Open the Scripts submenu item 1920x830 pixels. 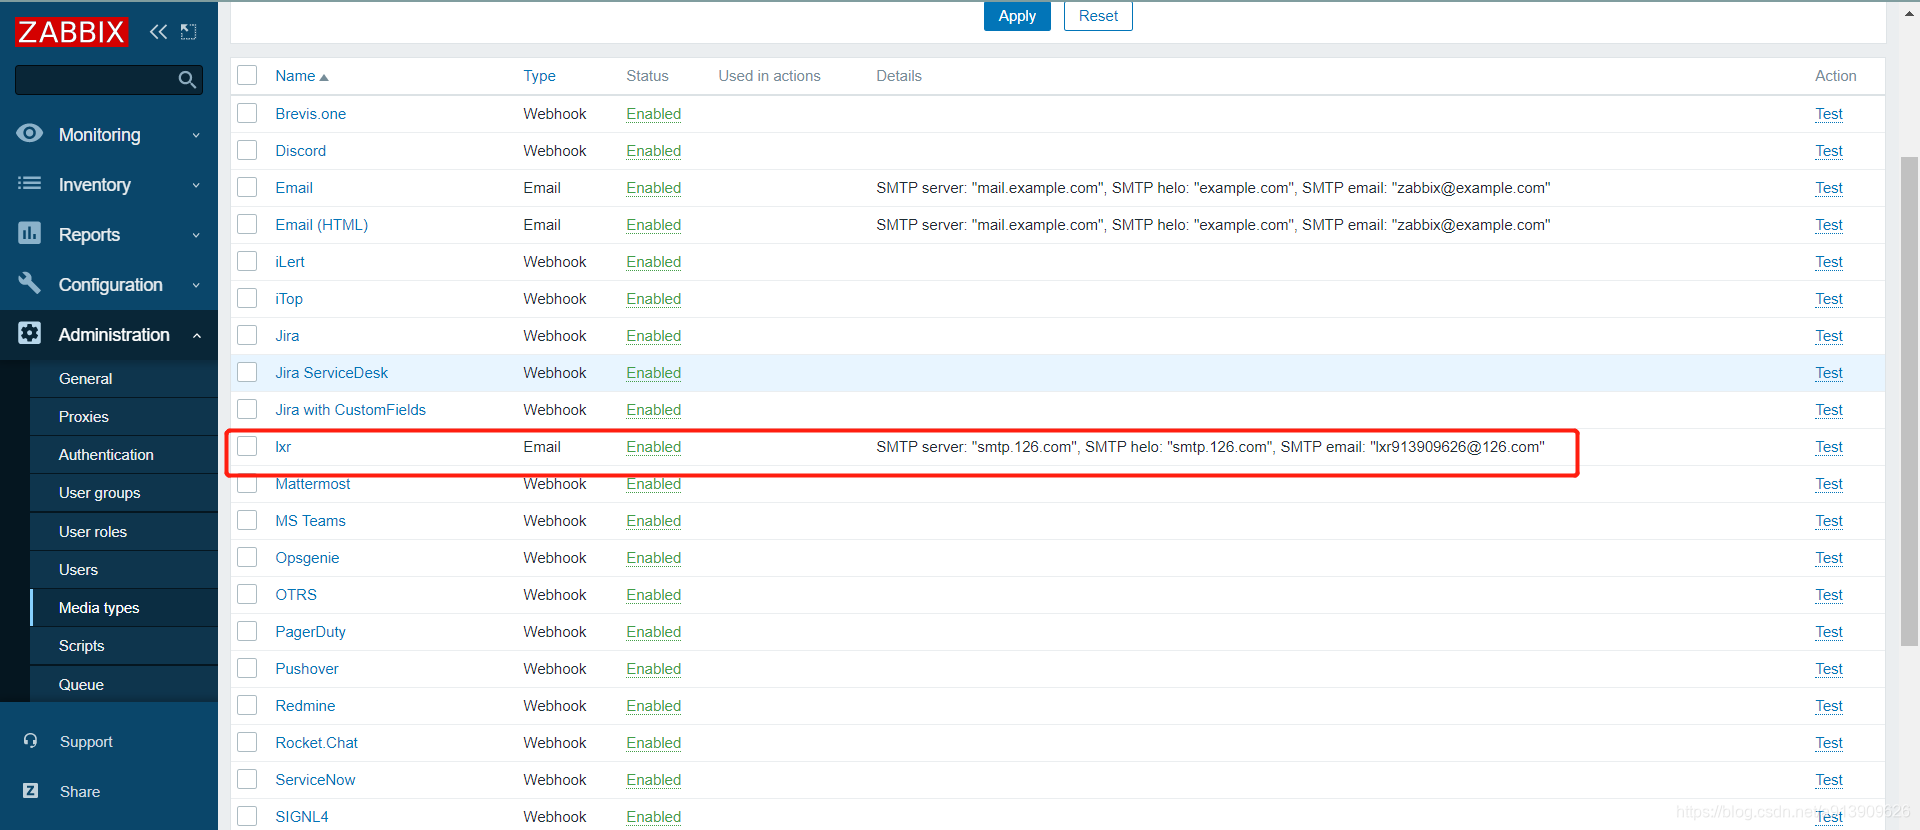point(124,645)
